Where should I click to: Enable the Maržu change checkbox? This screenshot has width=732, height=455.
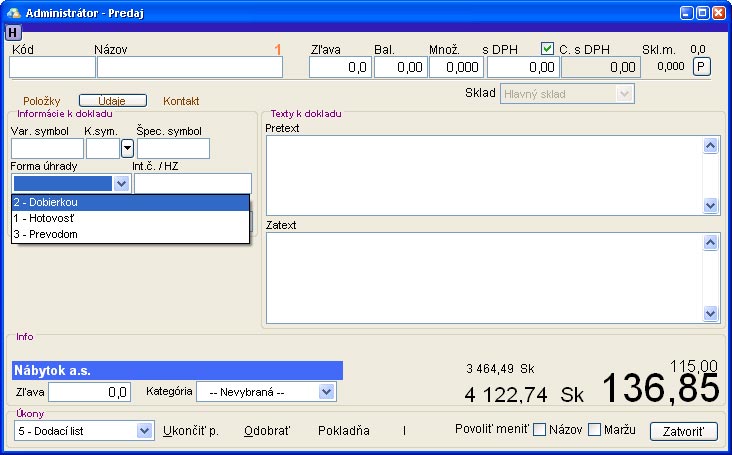coord(595,430)
